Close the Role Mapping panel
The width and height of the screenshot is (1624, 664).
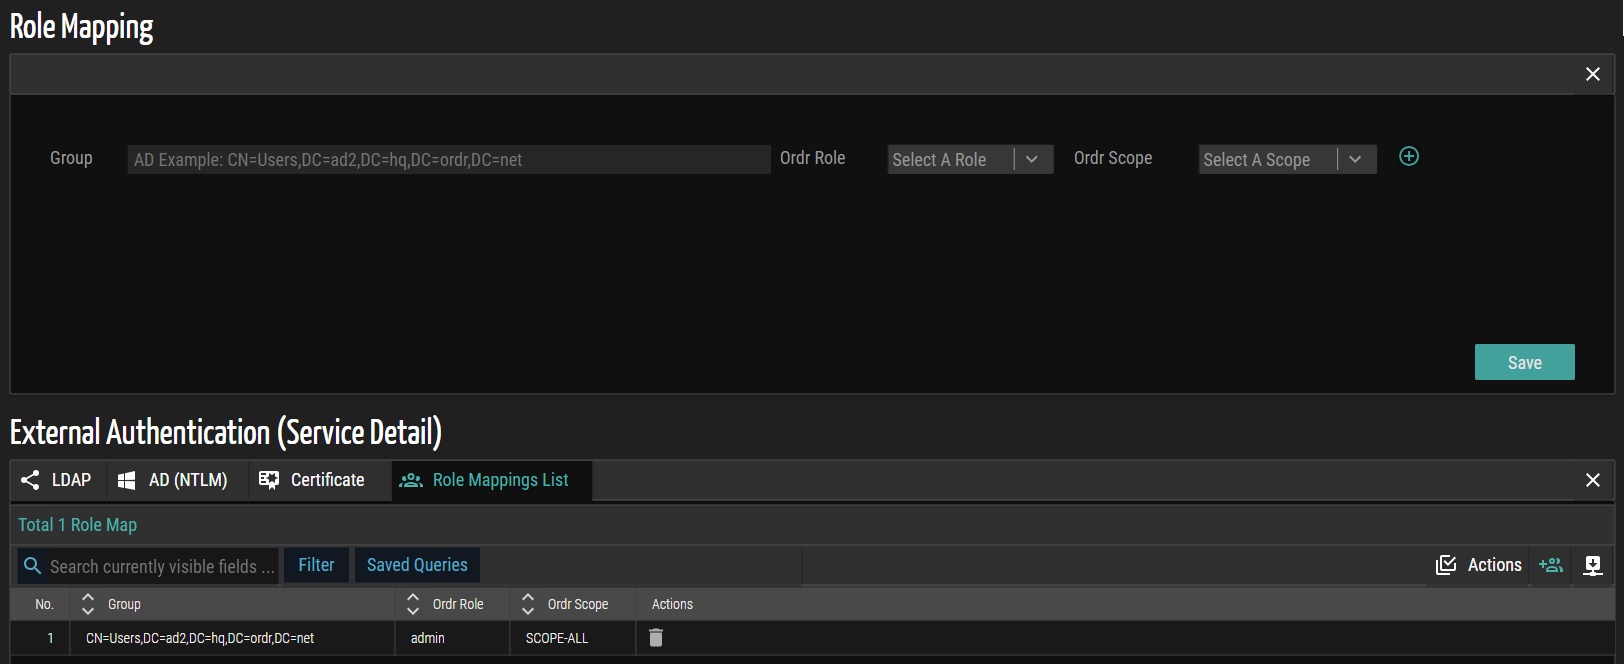pos(1592,74)
